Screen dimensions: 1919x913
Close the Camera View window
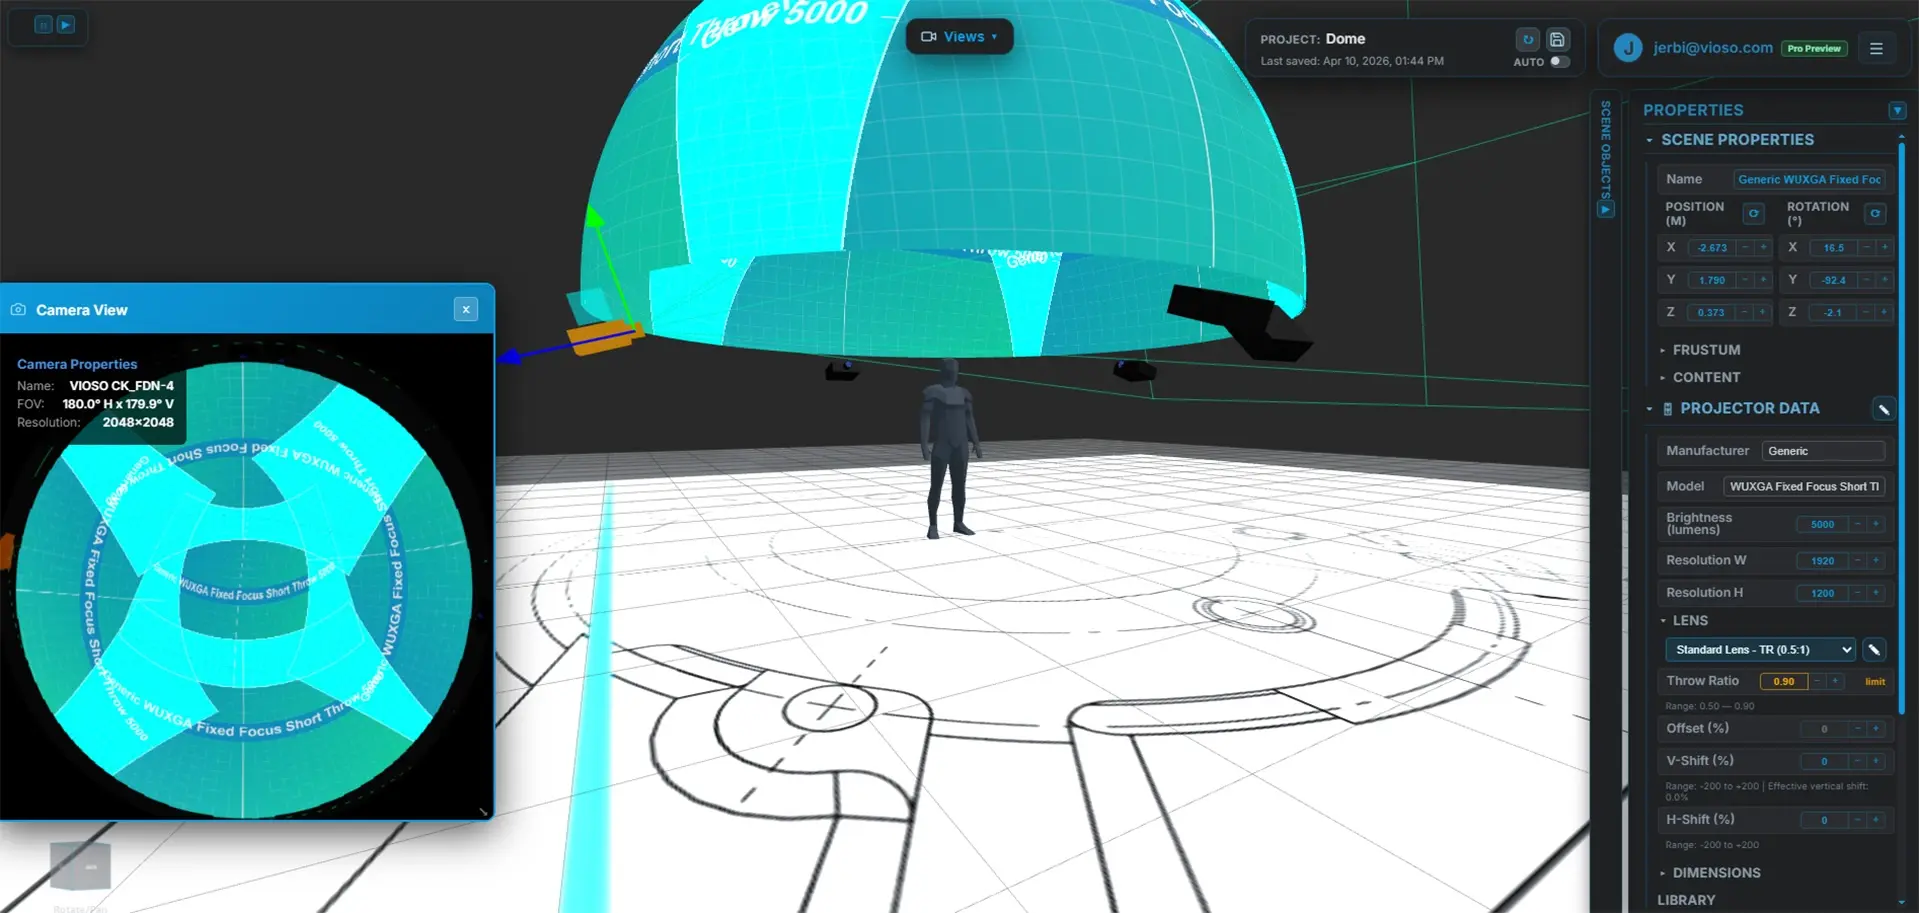pyautogui.click(x=466, y=310)
